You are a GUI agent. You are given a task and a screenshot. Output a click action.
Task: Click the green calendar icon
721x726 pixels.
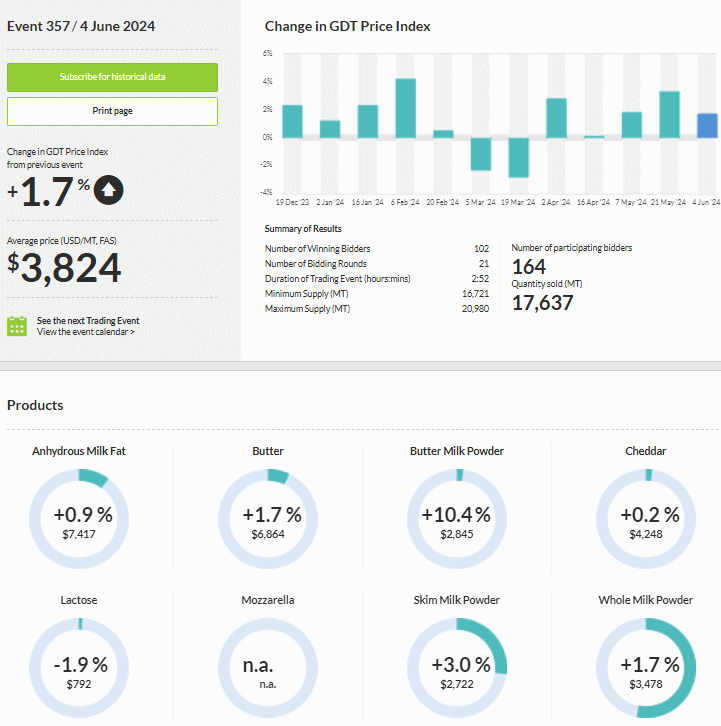point(17,326)
